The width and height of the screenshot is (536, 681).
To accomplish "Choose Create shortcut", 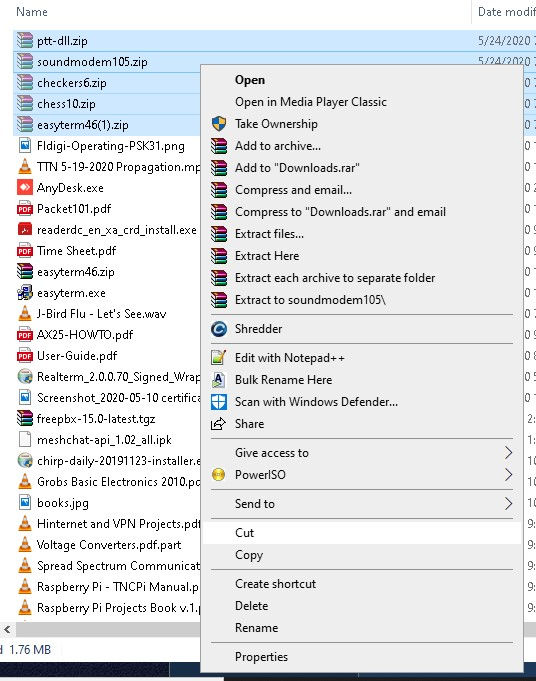I will point(362,584).
